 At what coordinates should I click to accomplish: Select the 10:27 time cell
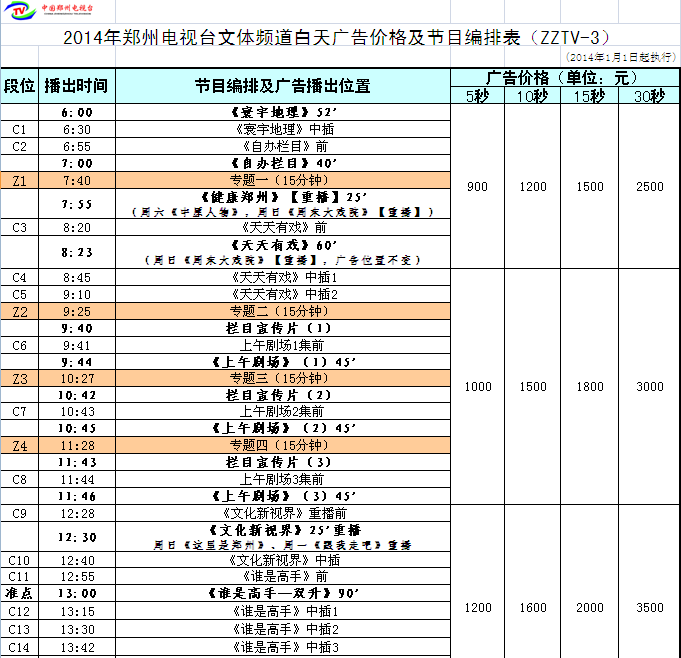77,378
